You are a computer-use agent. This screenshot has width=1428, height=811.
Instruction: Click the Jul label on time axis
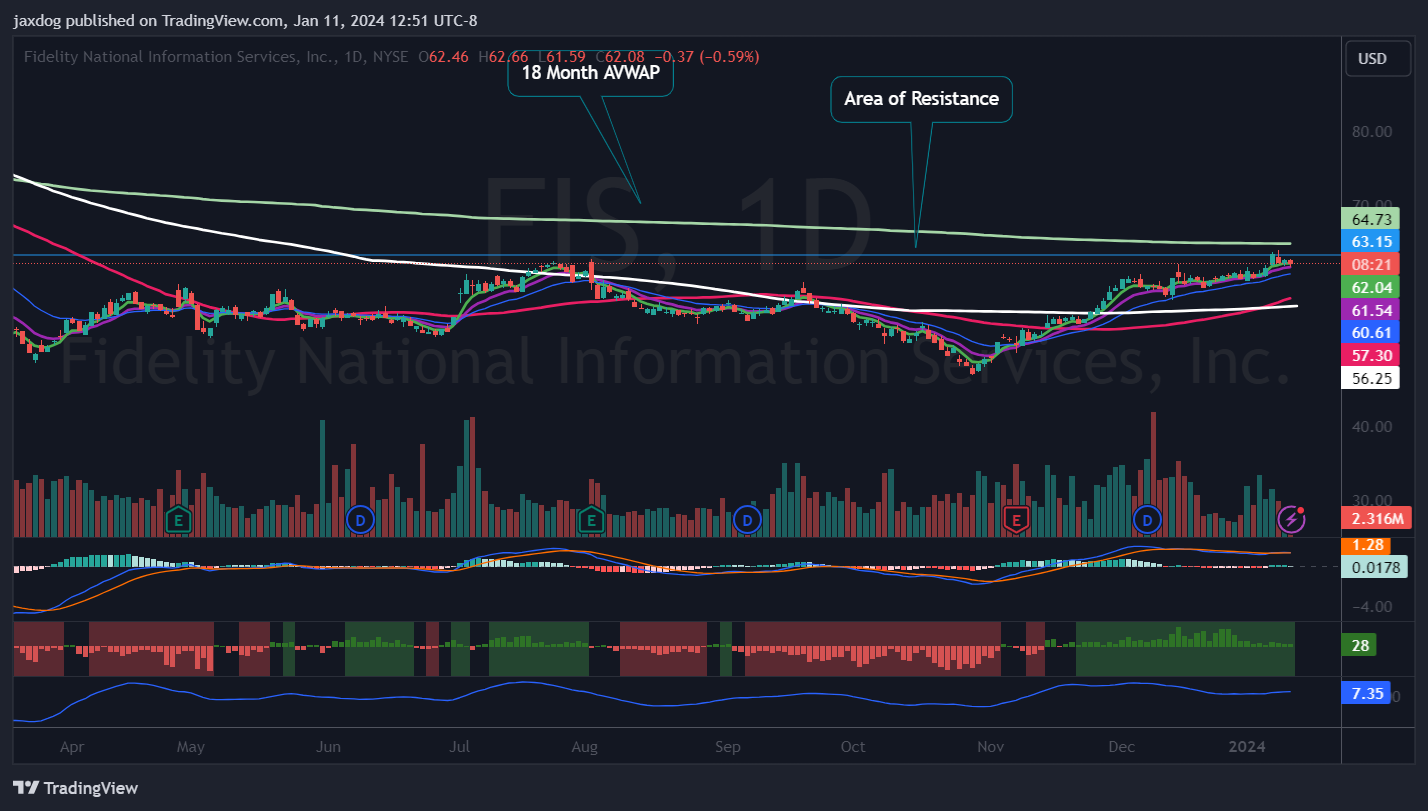460,747
